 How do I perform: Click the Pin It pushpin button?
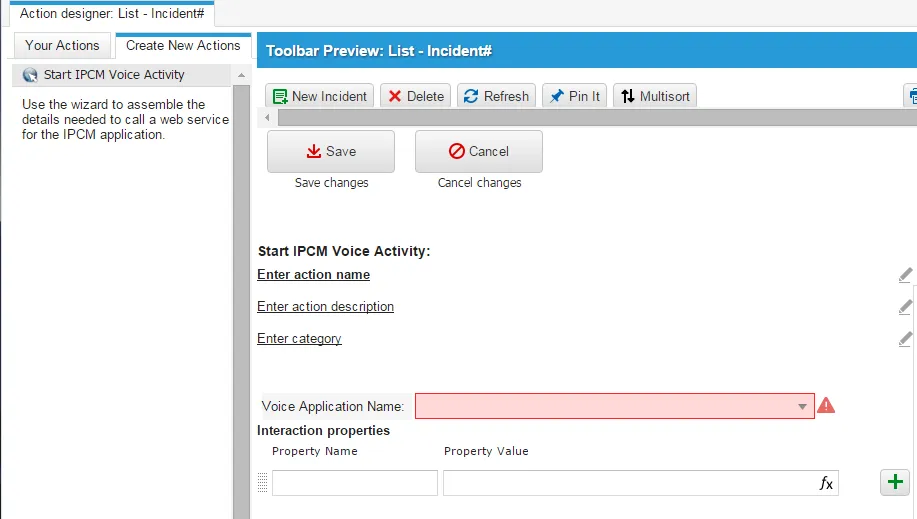coord(574,96)
